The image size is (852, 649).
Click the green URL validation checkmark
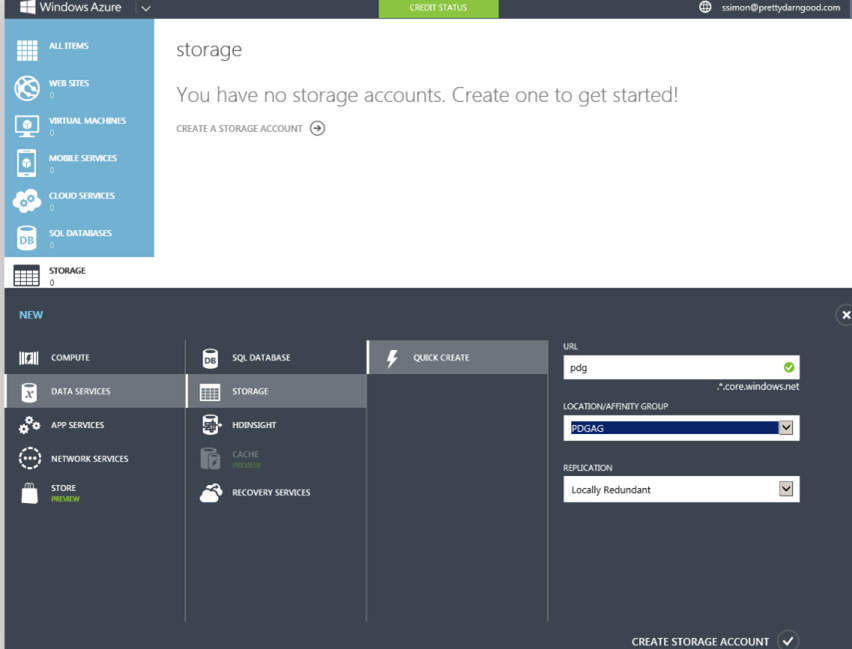[x=789, y=367]
